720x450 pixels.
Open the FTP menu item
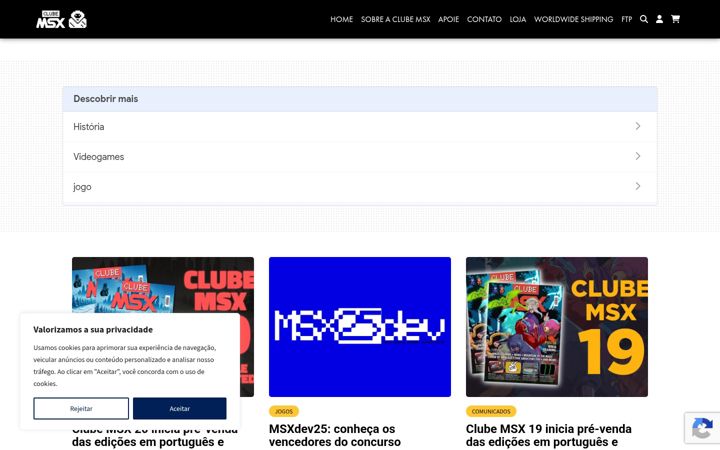click(x=626, y=19)
